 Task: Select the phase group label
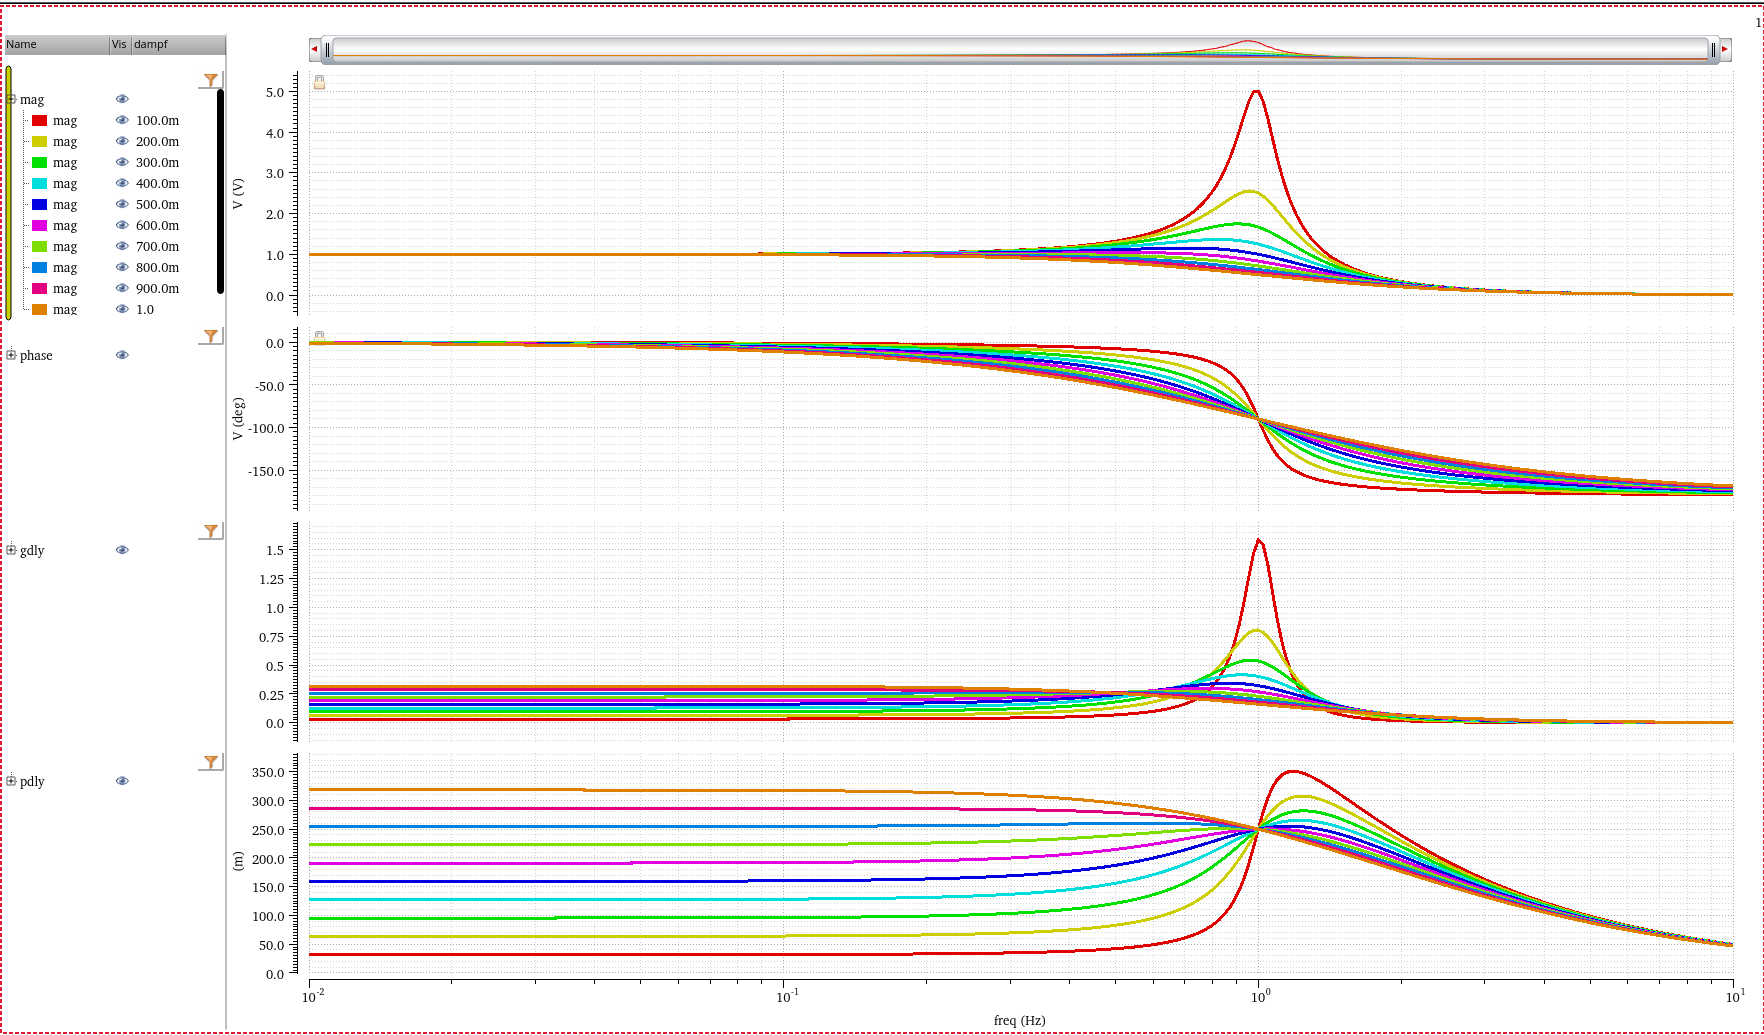click(x=36, y=356)
